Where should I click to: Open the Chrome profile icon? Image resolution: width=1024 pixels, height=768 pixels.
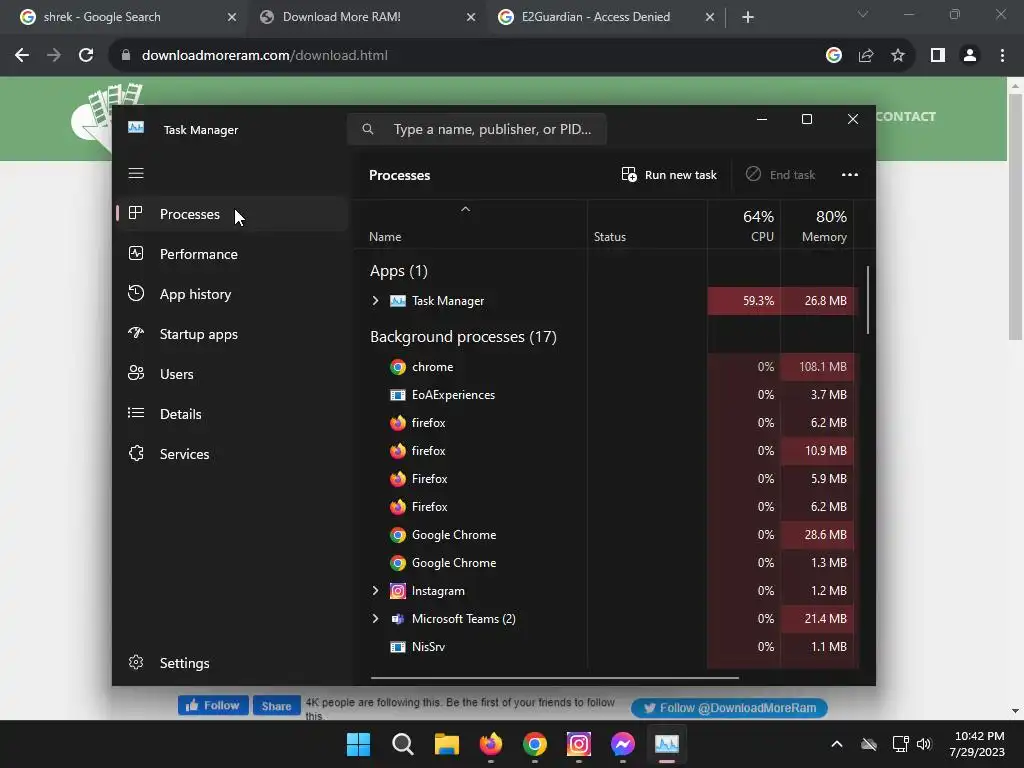coord(970,56)
